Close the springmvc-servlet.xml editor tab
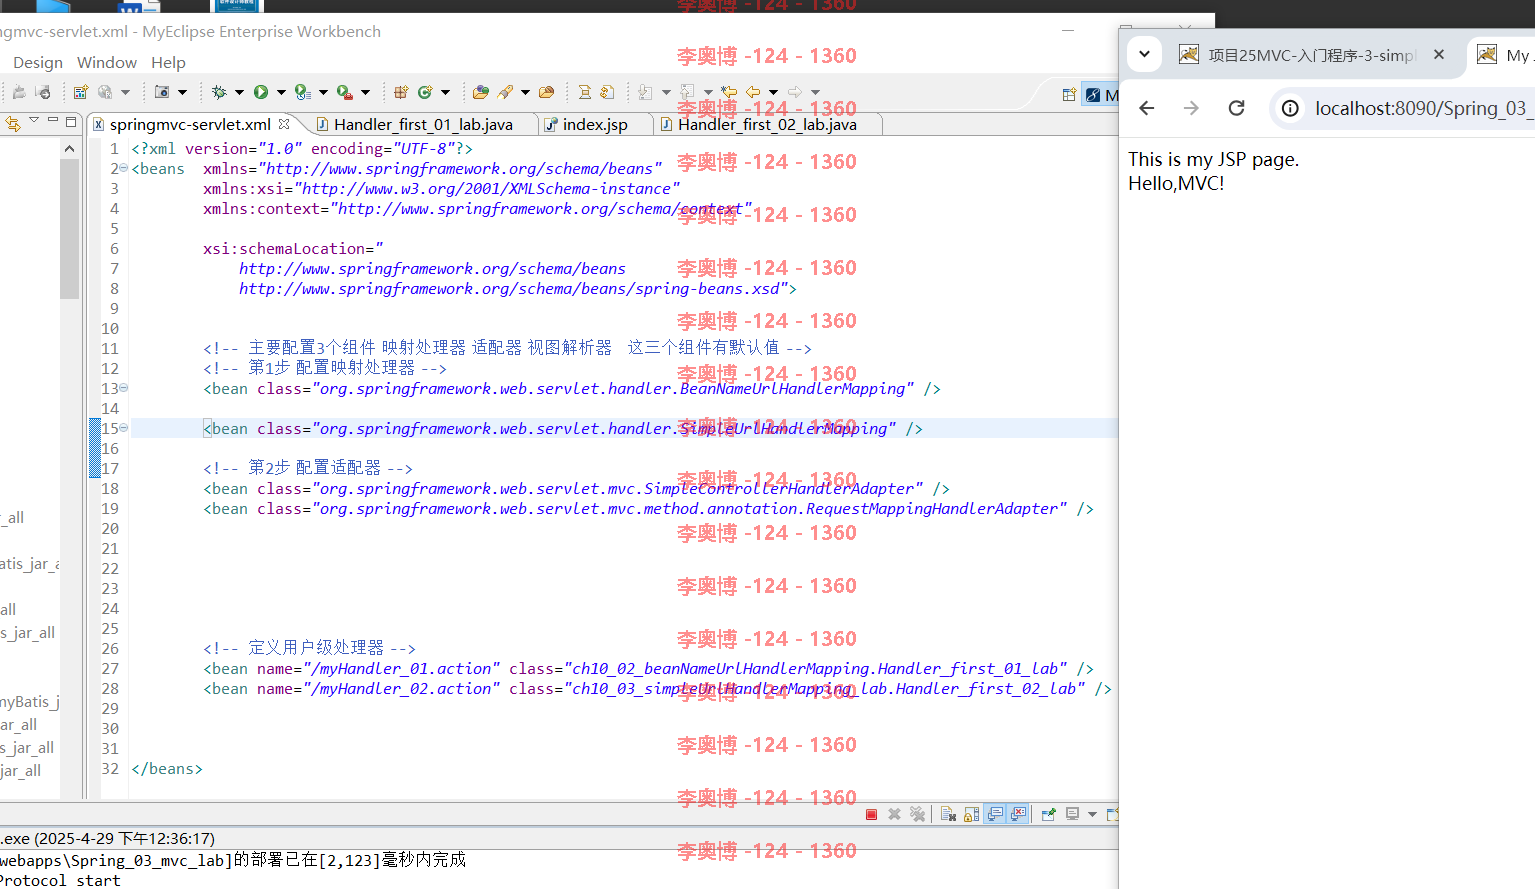The height and width of the screenshot is (889, 1535). (x=284, y=123)
